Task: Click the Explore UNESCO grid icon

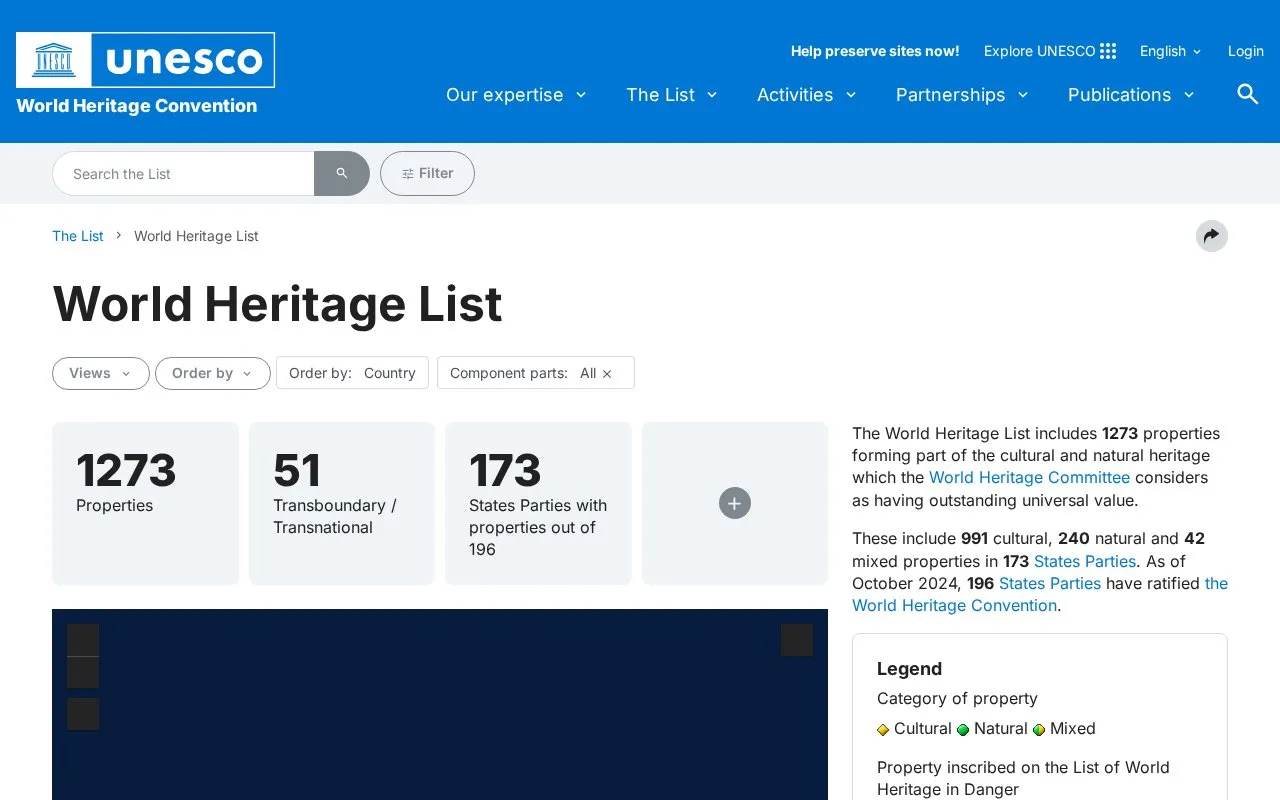Action: click(x=1108, y=51)
